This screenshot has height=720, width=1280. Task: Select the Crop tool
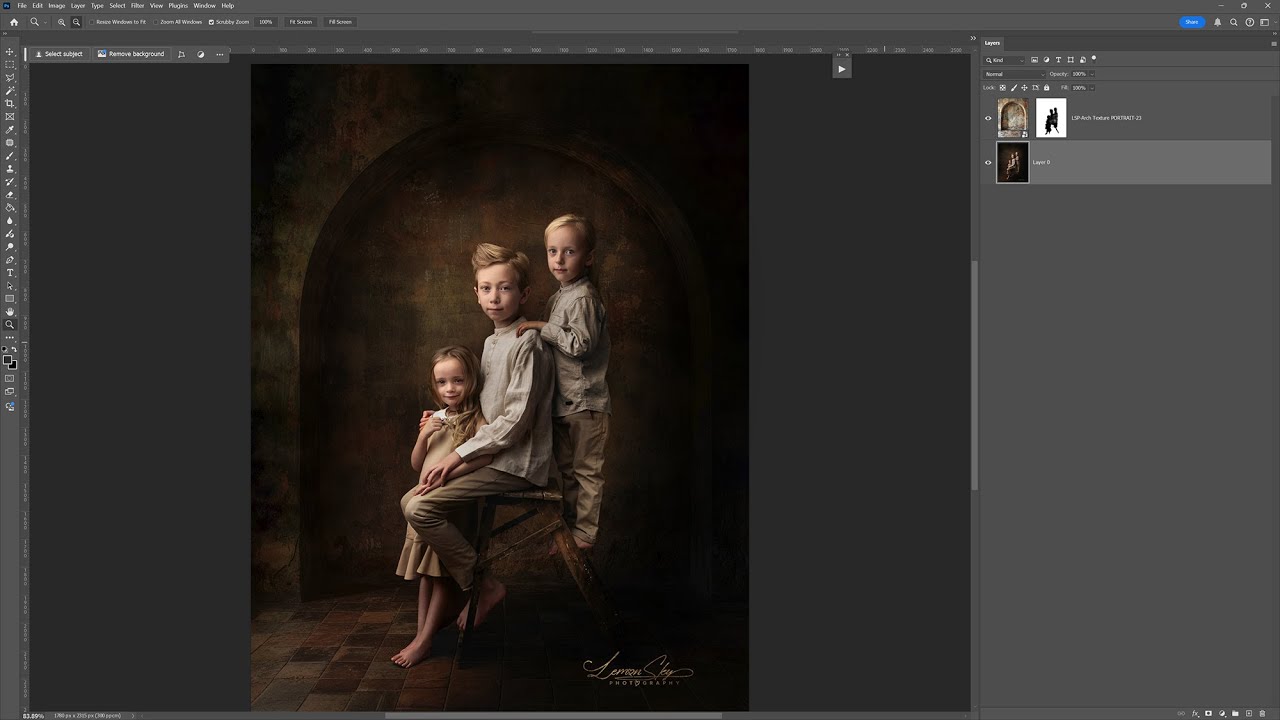click(10, 103)
